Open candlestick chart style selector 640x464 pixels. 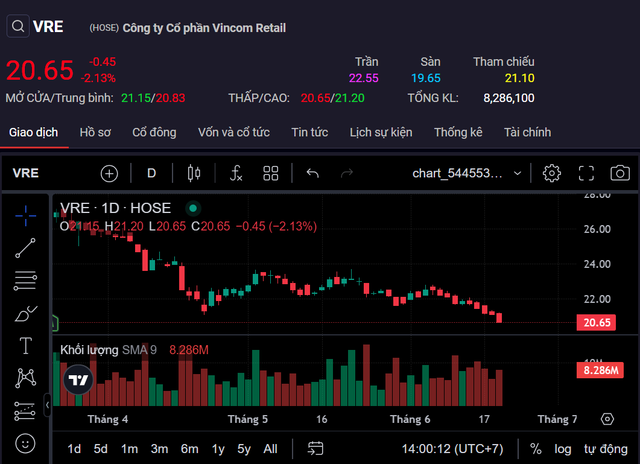point(194,173)
